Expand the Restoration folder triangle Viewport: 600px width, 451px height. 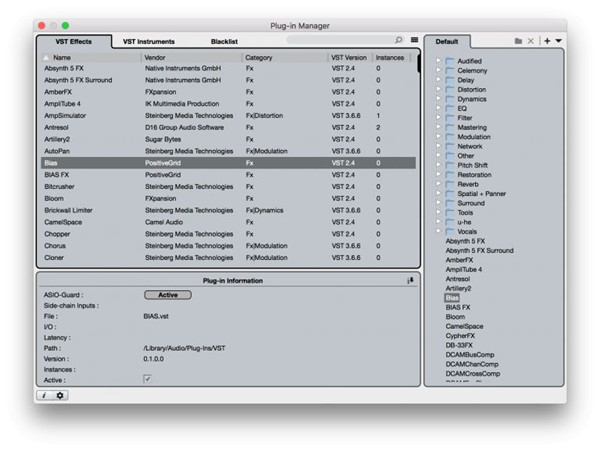439,174
